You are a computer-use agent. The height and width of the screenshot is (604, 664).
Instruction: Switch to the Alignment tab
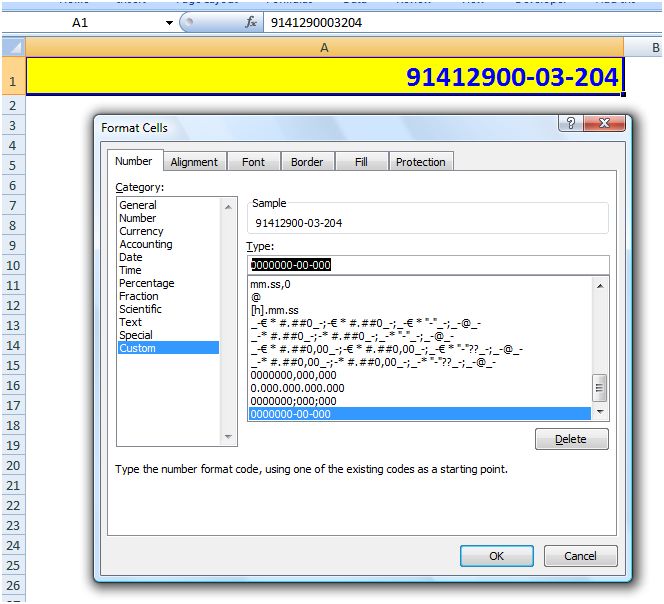tap(194, 162)
